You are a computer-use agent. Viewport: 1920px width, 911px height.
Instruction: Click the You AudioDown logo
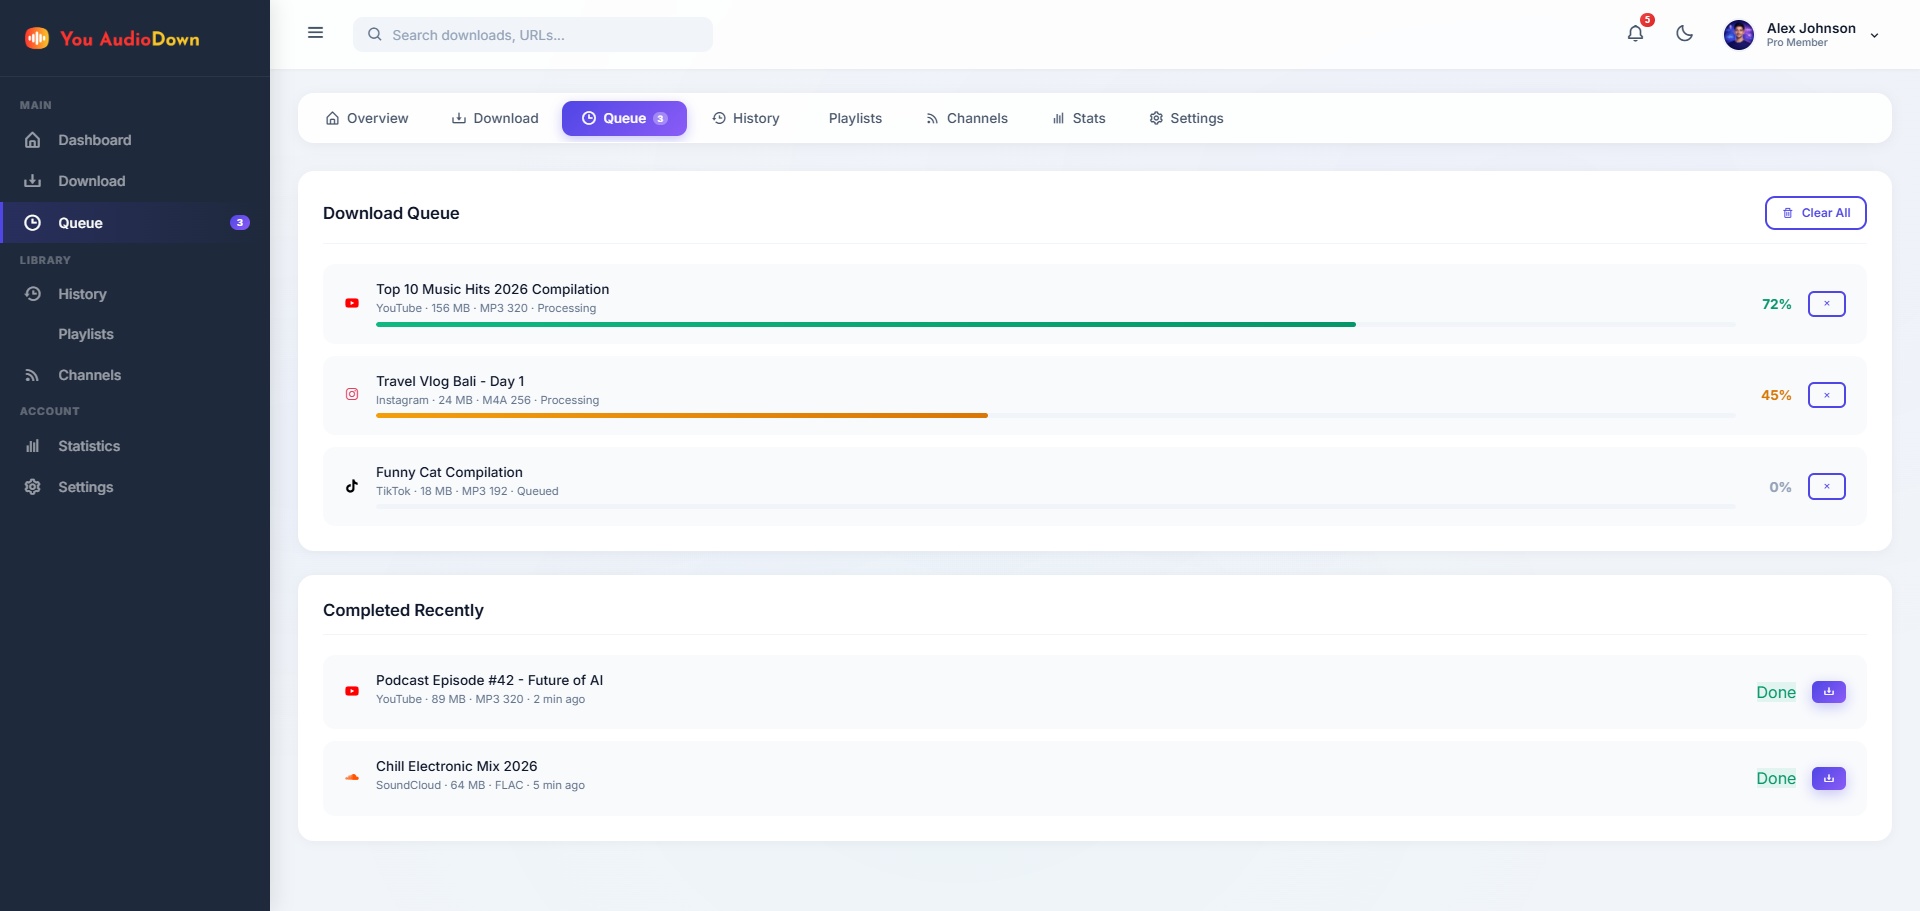(112, 39)
